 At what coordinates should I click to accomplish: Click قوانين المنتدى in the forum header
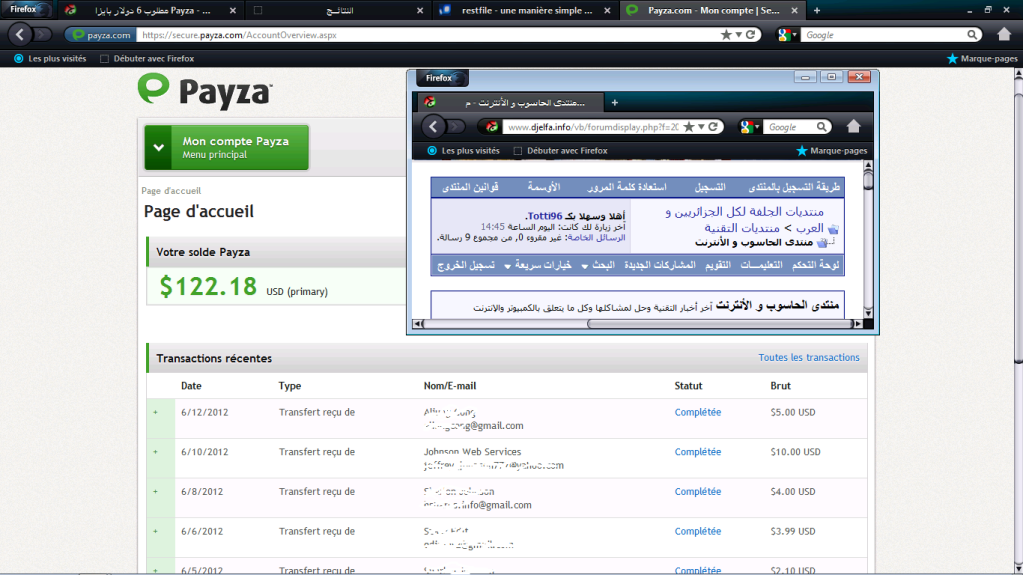tap(470, 187)
